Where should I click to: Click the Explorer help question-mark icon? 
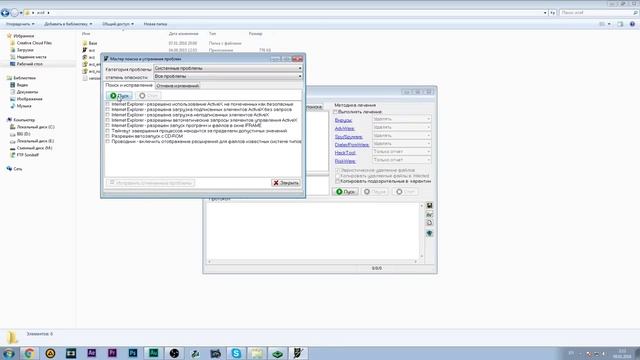point(632,24)
